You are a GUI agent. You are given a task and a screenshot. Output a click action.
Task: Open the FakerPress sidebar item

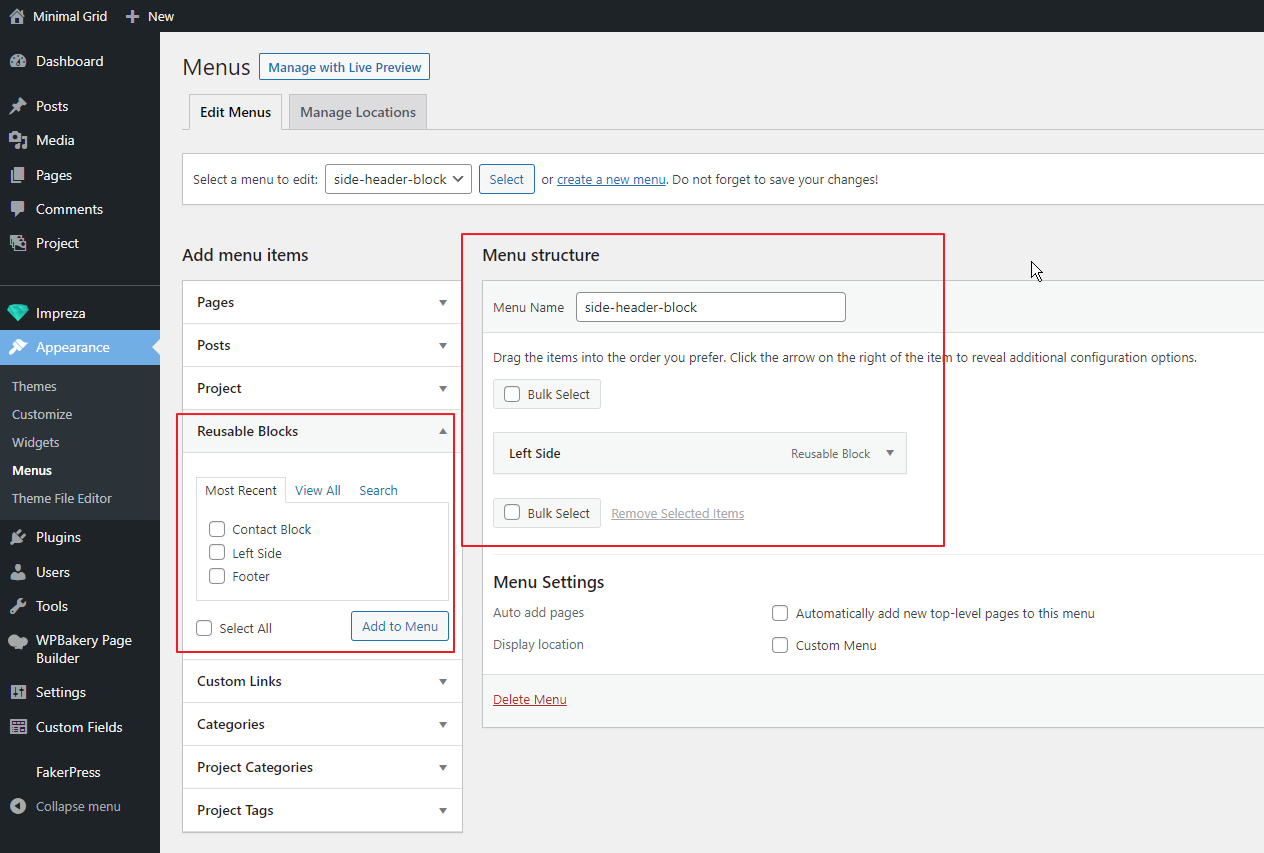coord(68,772)
